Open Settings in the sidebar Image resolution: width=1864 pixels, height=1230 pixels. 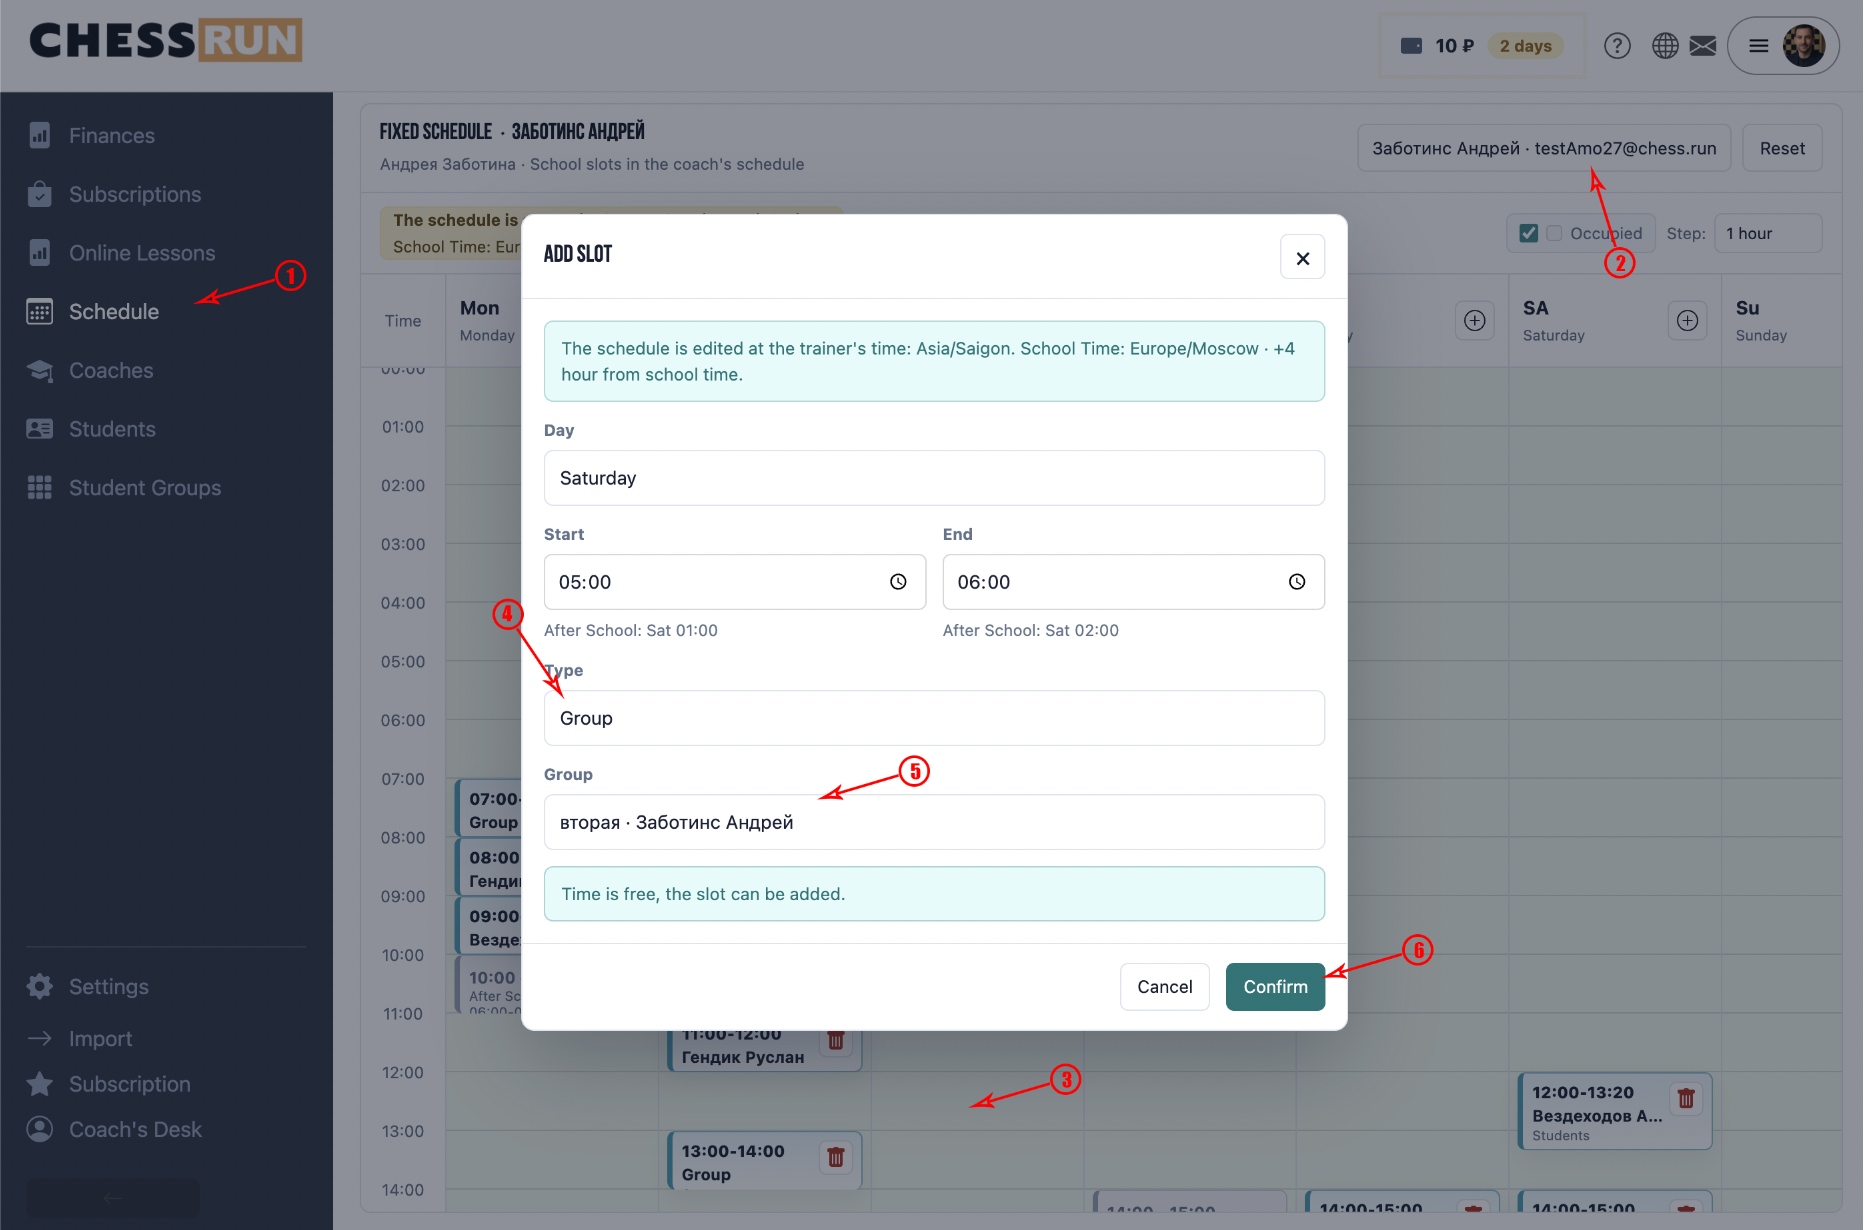click(108, 987)
